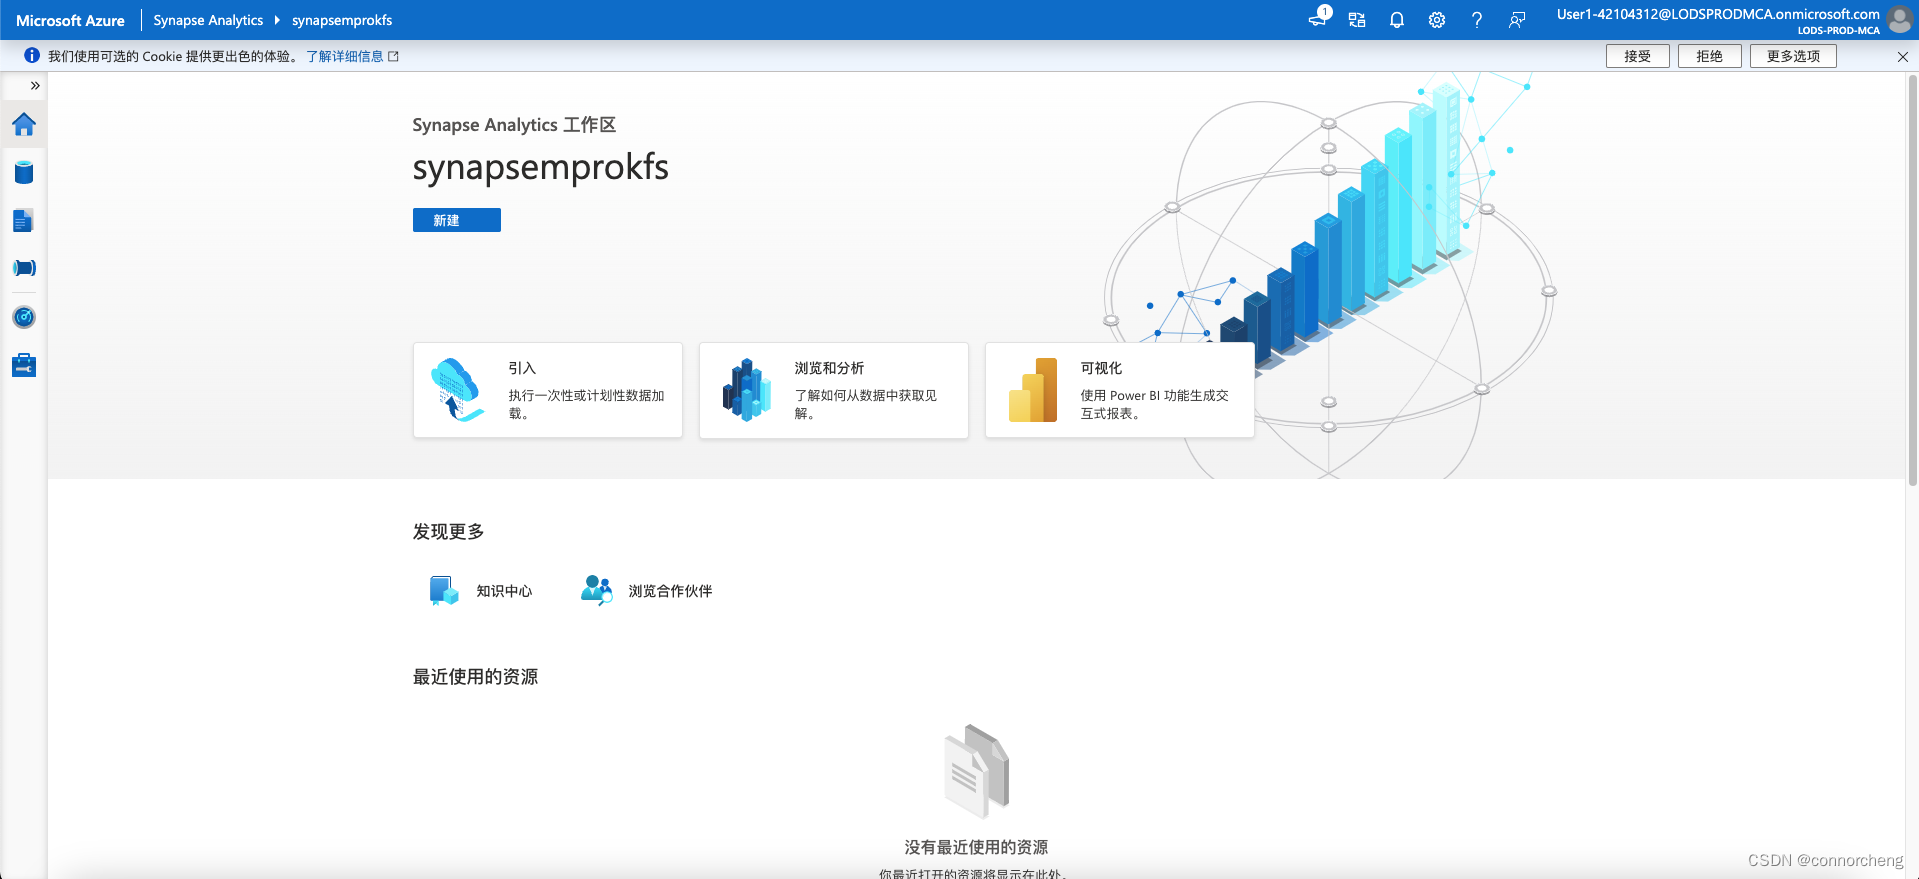Viewport: 1919px width, 879px height.
Task: Dismiss the cookie banner with X
Action: (1903, 57)
